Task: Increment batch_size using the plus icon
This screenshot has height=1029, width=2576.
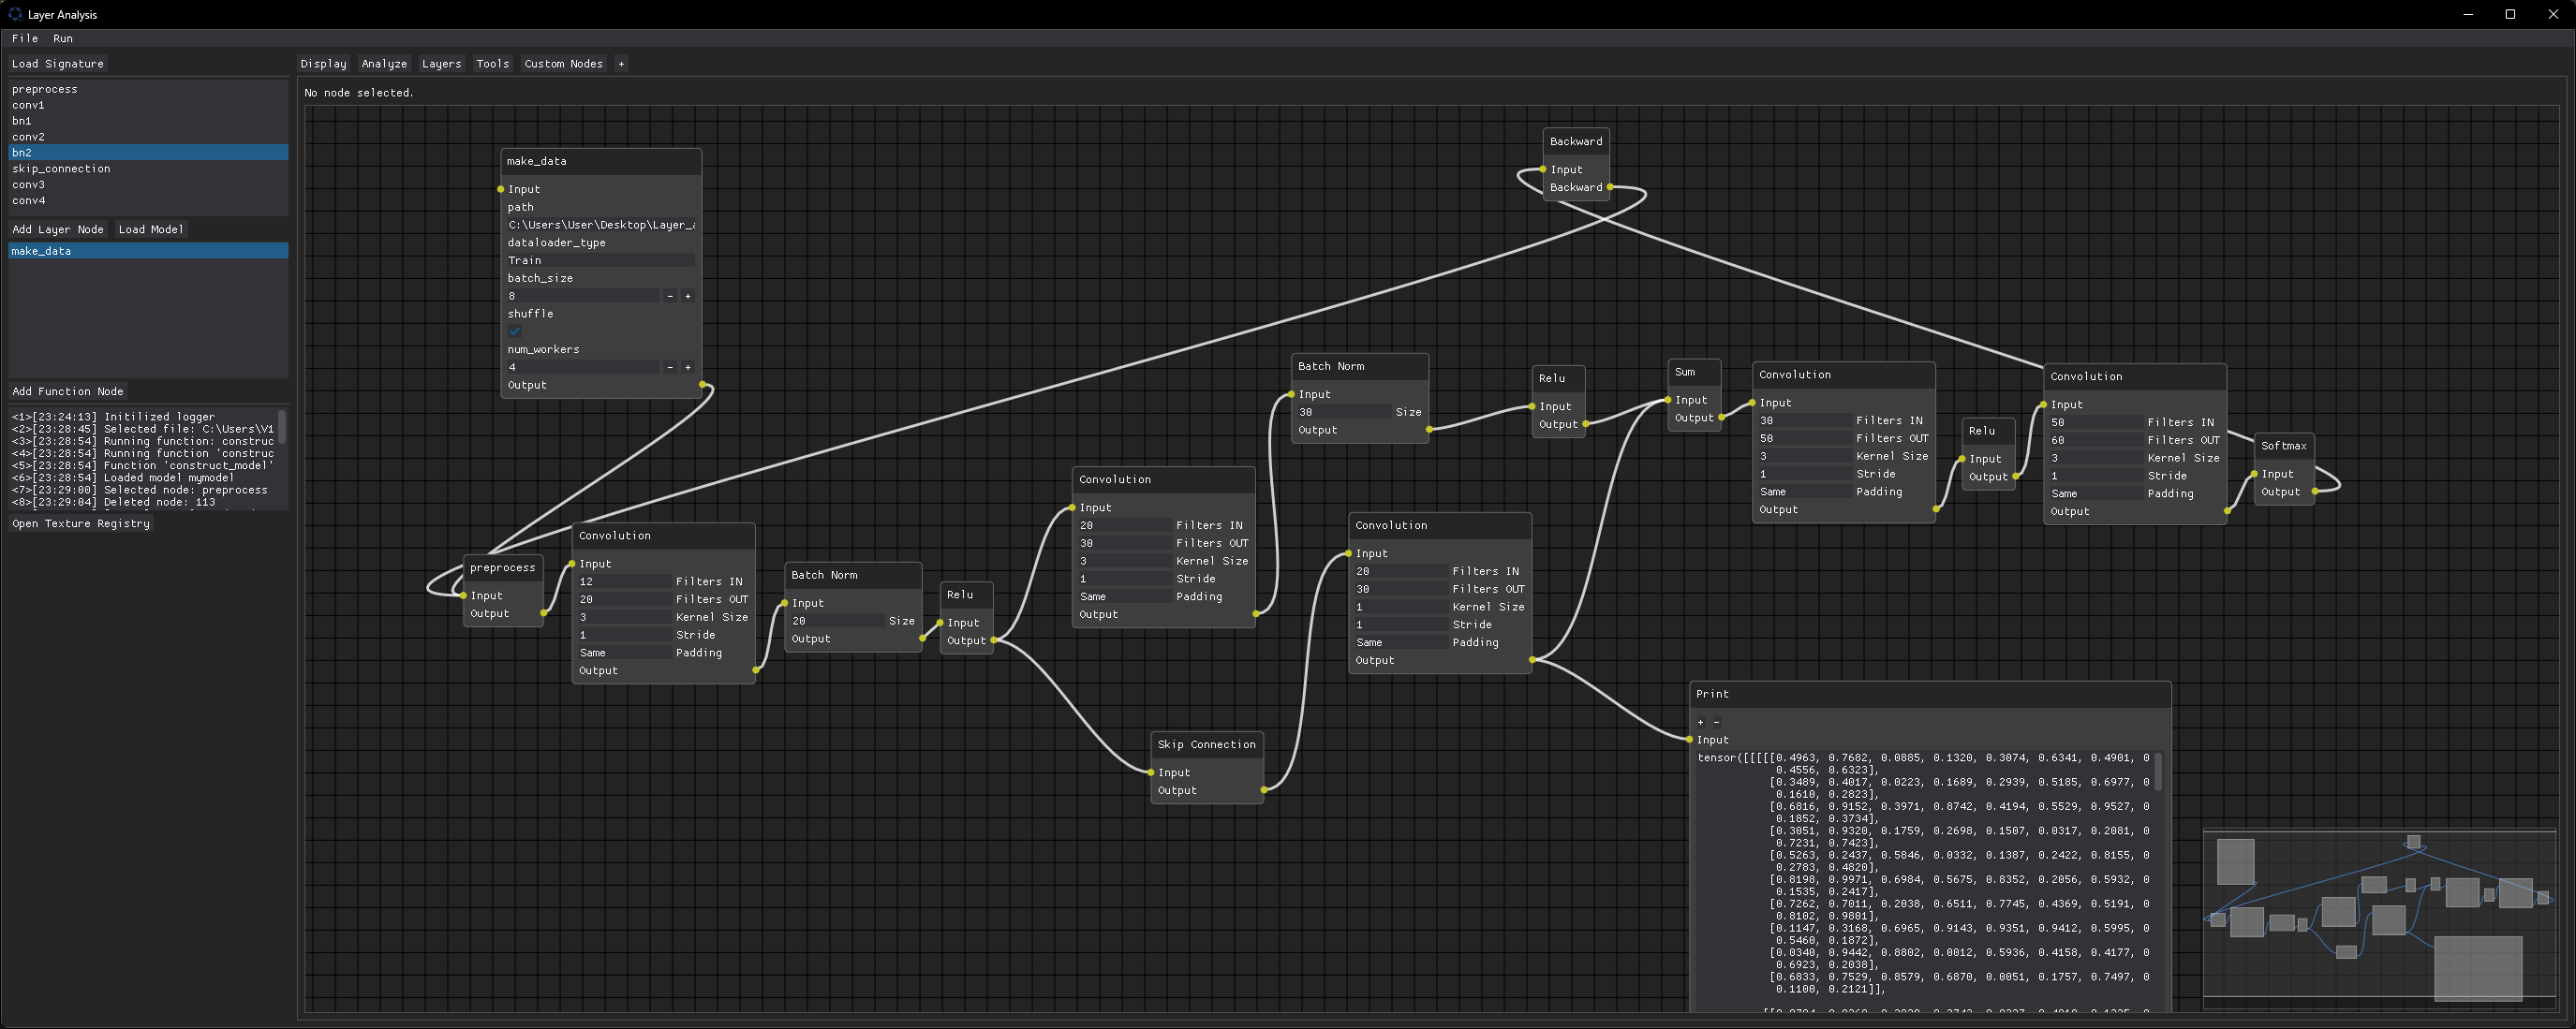Action: pos(688,296)
